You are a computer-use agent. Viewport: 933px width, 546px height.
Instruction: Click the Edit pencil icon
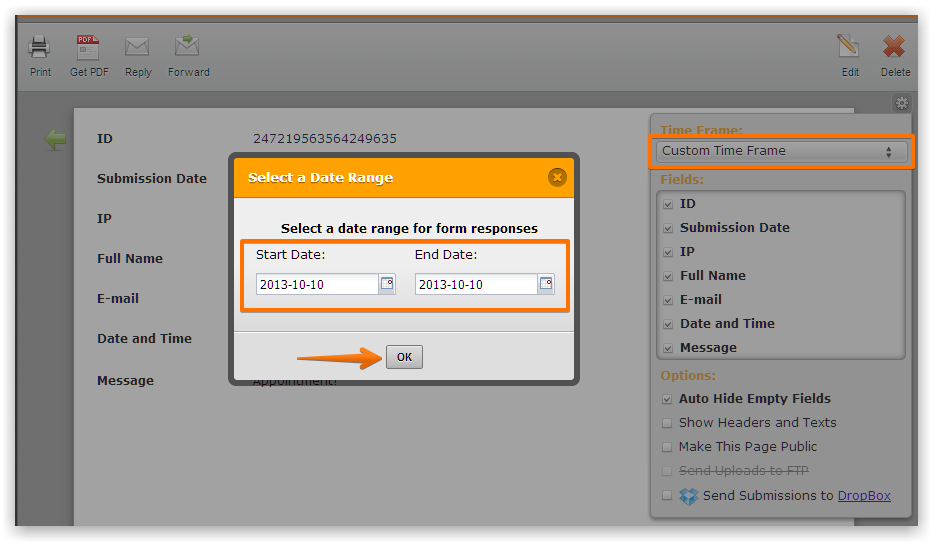coord(849,47)
